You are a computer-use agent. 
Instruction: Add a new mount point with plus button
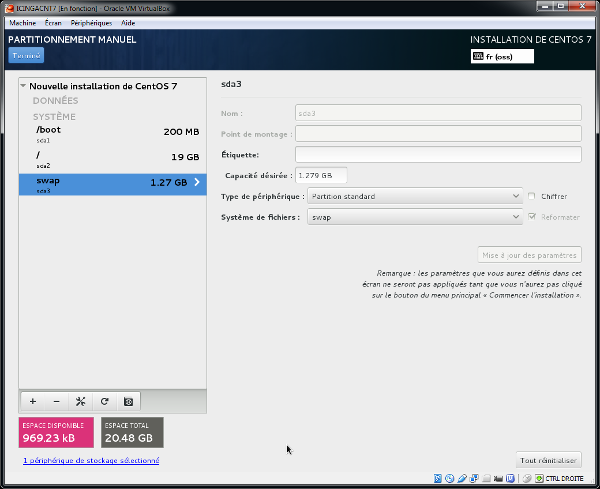pos(33,401)
